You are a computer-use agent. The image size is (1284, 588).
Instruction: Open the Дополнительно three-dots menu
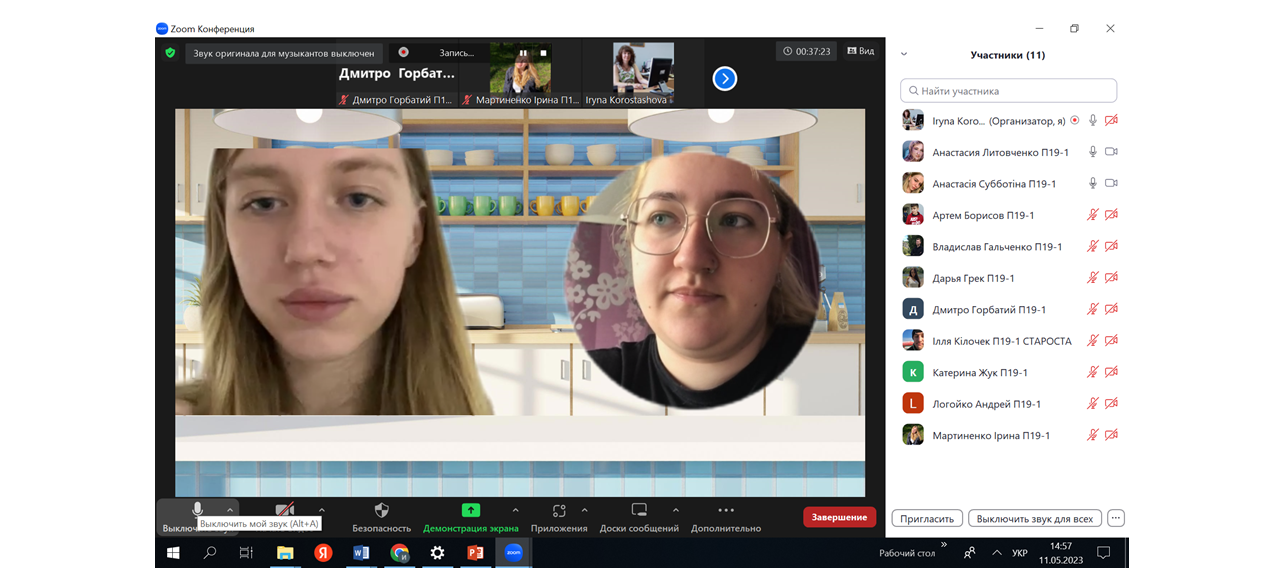tap(726, 510)
